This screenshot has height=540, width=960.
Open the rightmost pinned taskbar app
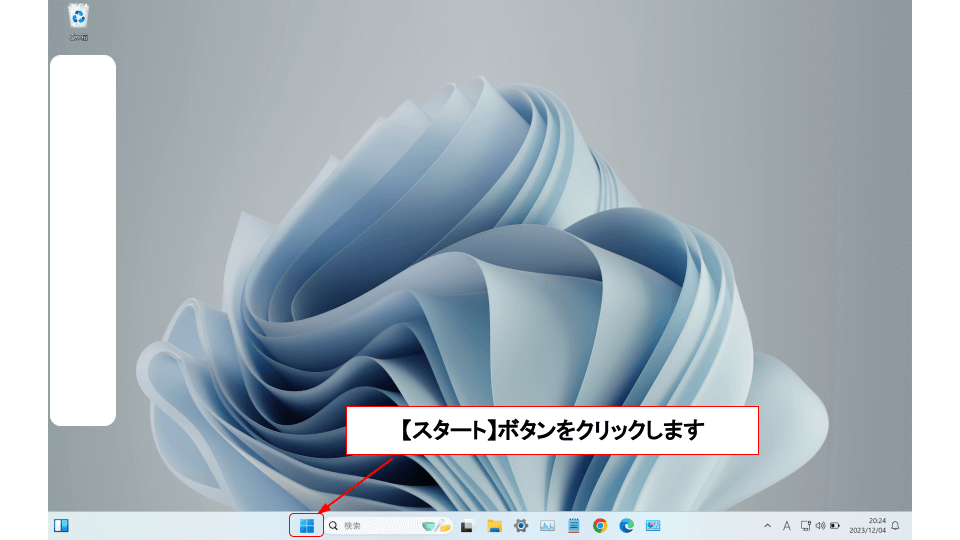[653, 525]
